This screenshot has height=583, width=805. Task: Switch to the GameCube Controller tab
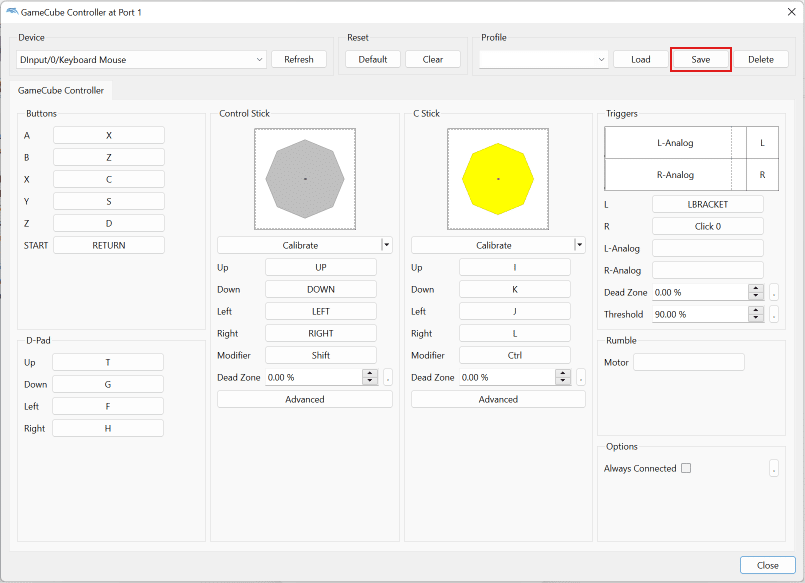pos(62,90)
